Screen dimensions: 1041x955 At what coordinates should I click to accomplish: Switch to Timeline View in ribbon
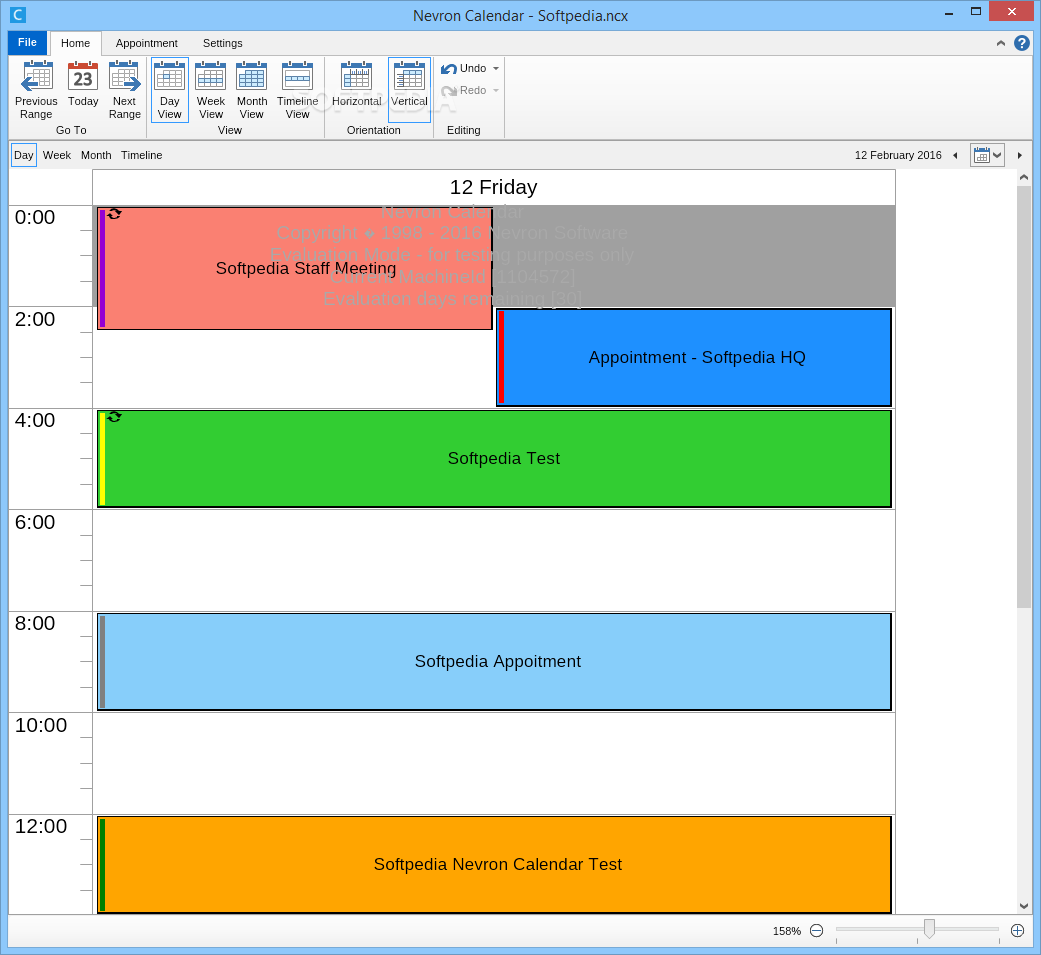(x=297, y=90)
